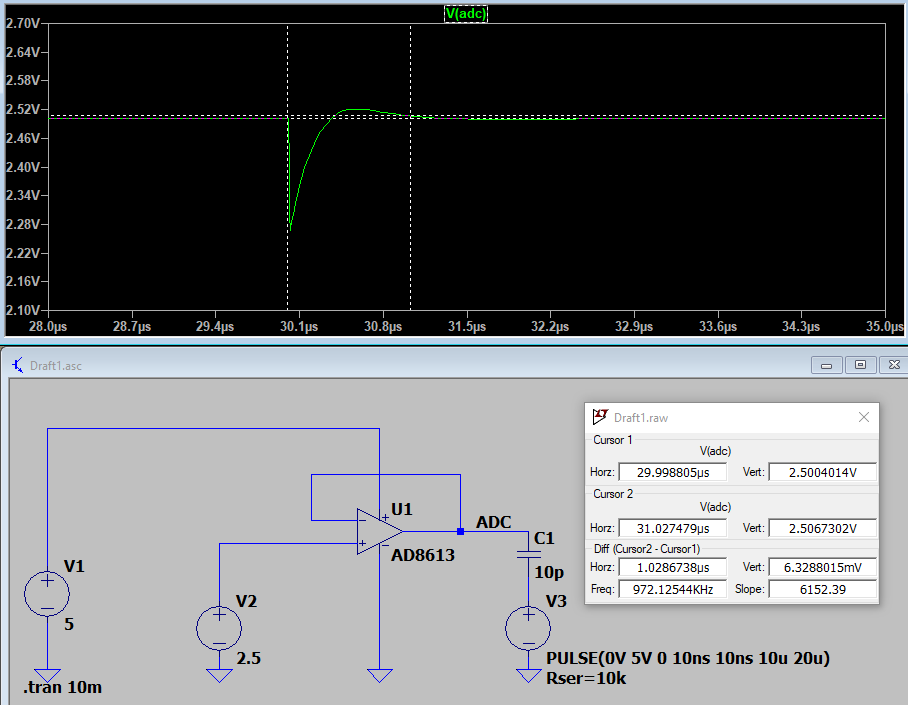The height and width of the screenshot is (705, 908).
Task: Click the ADC net node square
Action: (460, 531)
